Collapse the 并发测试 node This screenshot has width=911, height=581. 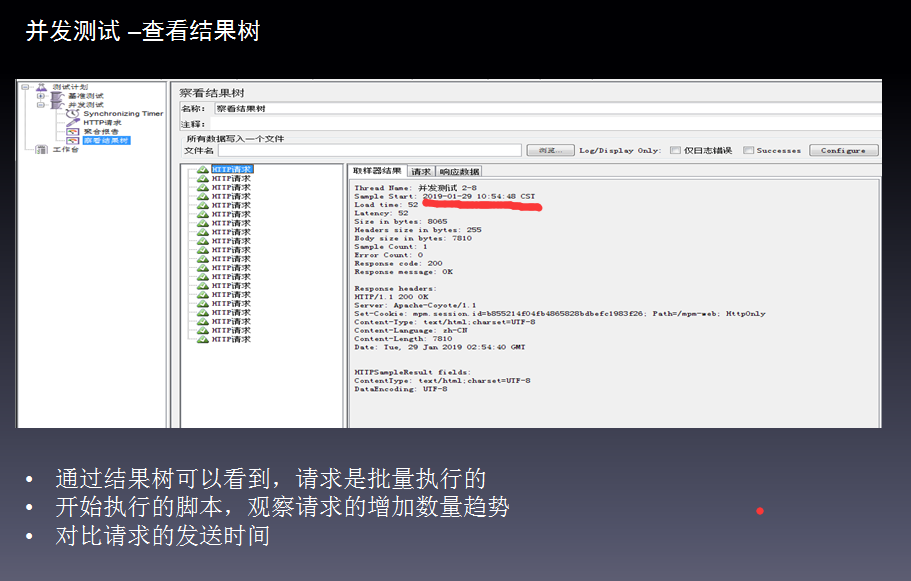[41, 105]
